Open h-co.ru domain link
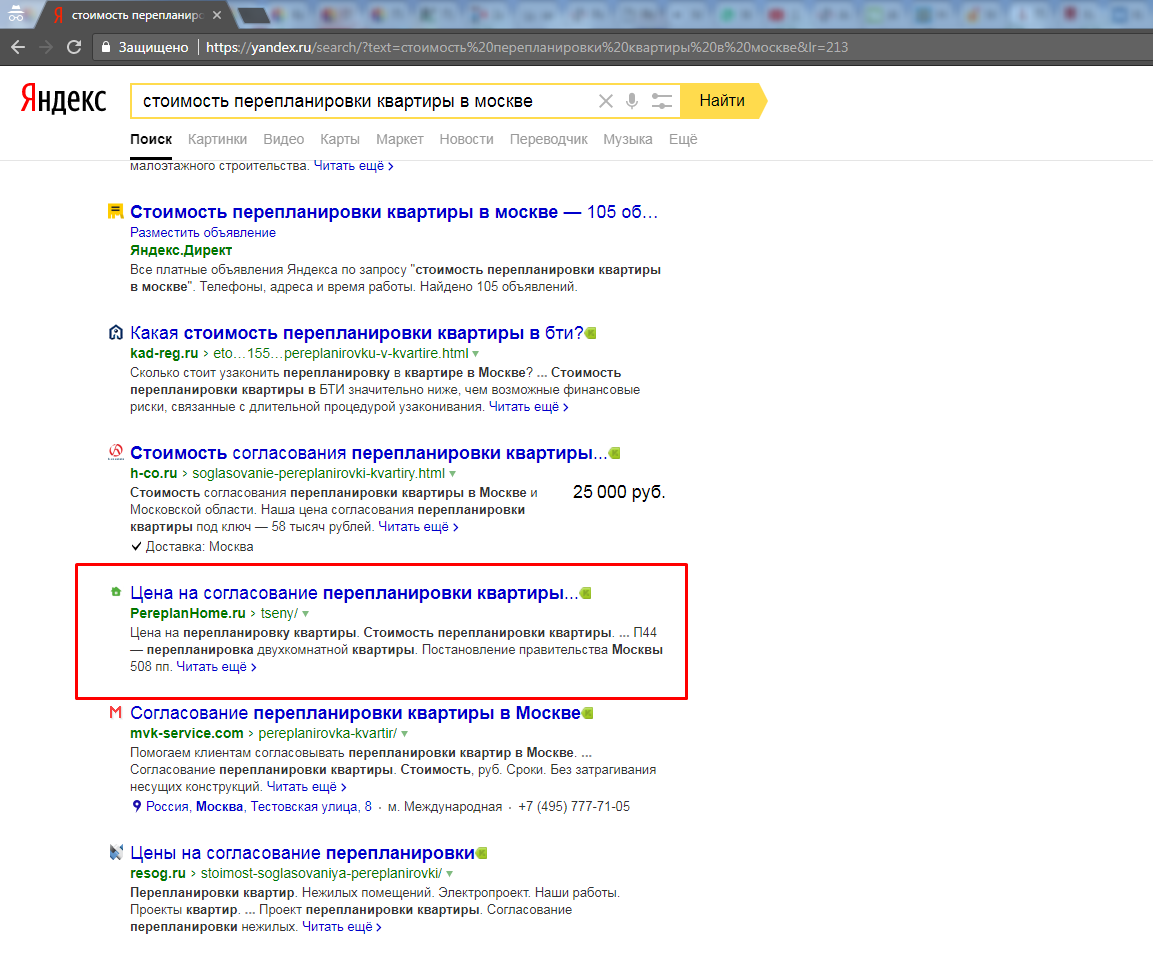Image resolution: width=1153 pixels, height=956 pixels. (x=154, y=473)
